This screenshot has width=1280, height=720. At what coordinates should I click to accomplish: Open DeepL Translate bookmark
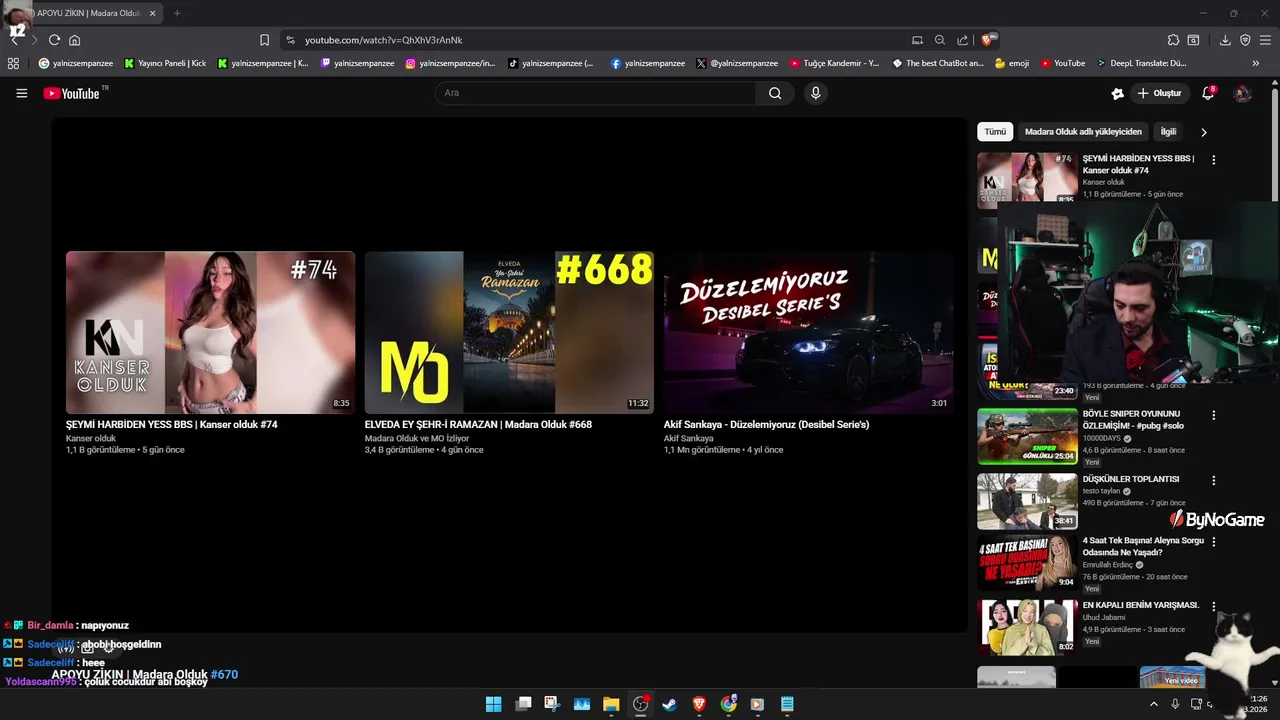tap(1141, 63)
